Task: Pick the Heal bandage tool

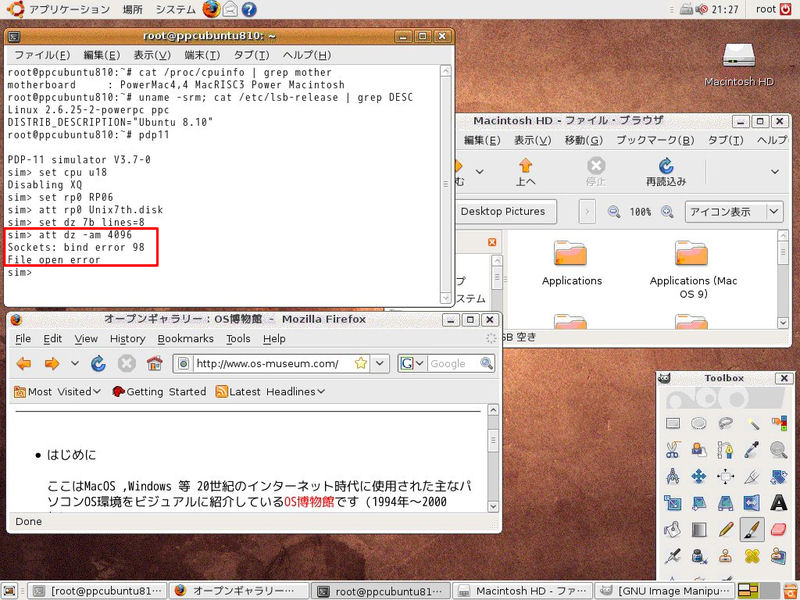Action: pyautogui.click(x=752, y=556)
